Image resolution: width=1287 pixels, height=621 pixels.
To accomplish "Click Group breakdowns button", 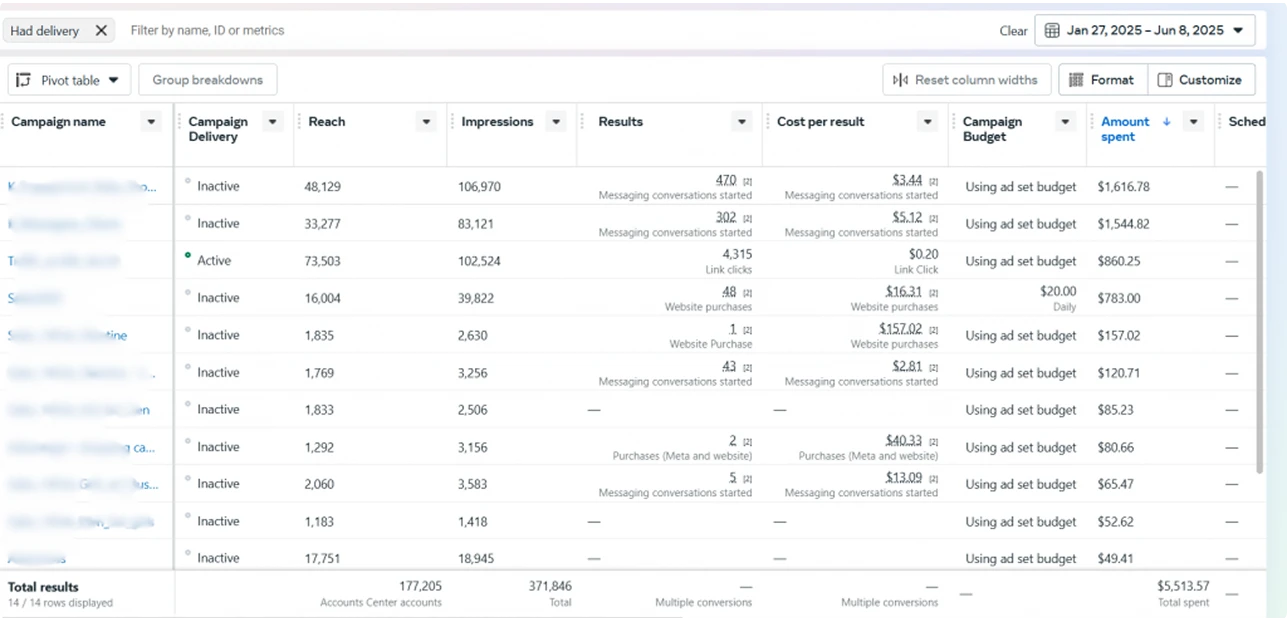I will point(208,80).
